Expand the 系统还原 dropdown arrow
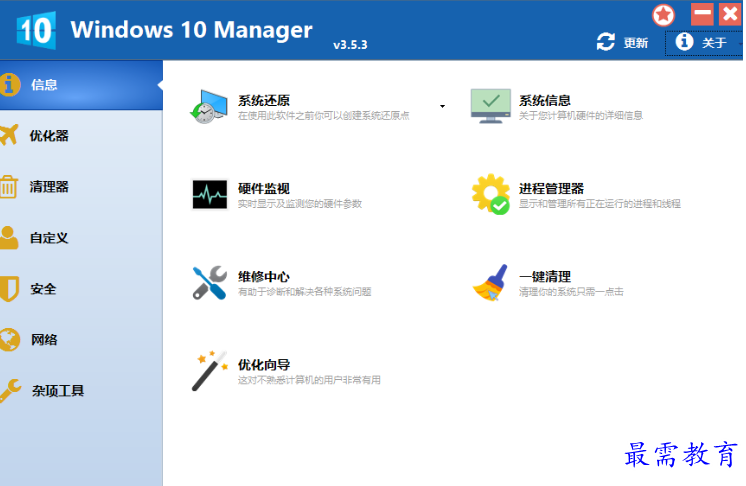746x486 pixels. pos(442,107)
